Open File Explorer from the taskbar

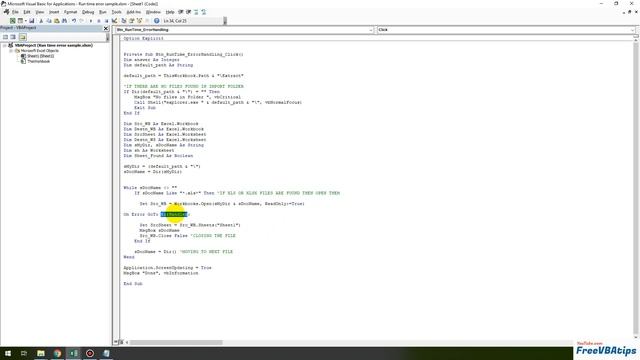click(41, 353)
